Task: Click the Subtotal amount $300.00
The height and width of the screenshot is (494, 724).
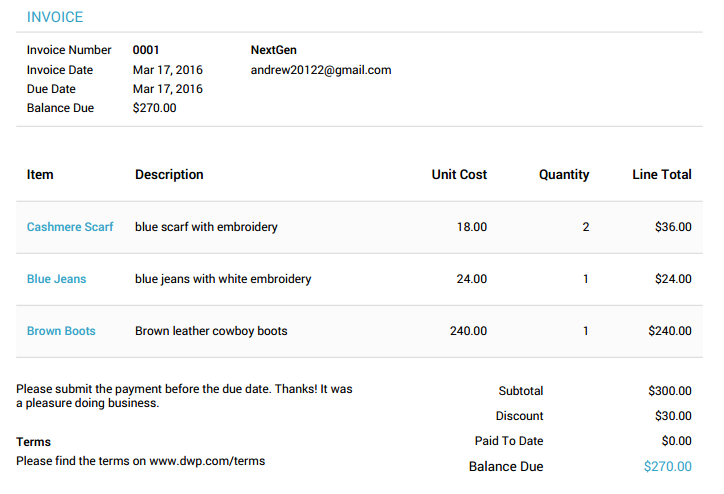Action: 670,391
